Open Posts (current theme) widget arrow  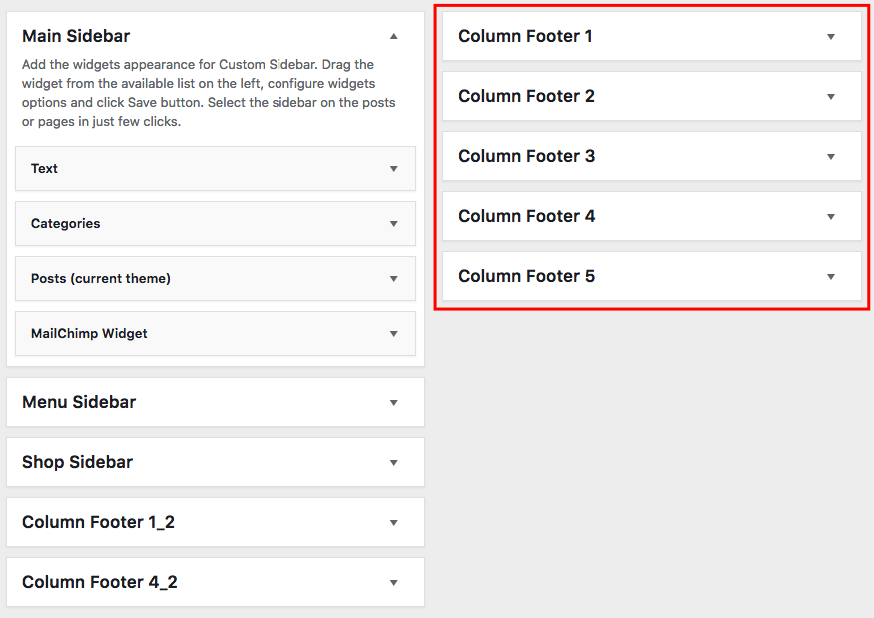pos(394,279)
